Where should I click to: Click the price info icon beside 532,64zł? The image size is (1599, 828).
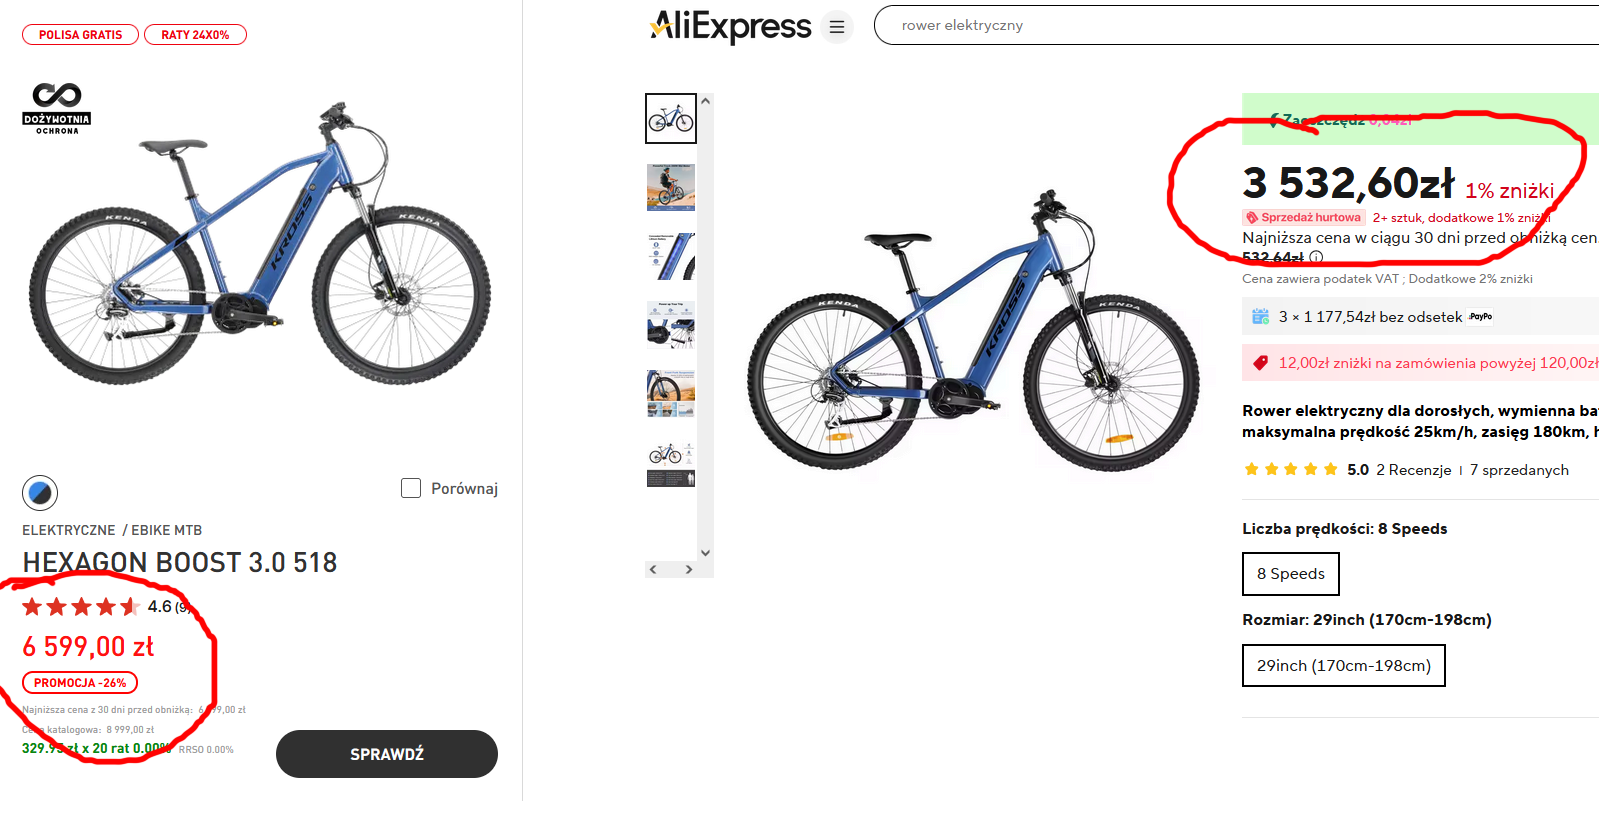click(x=1316, y=258)
